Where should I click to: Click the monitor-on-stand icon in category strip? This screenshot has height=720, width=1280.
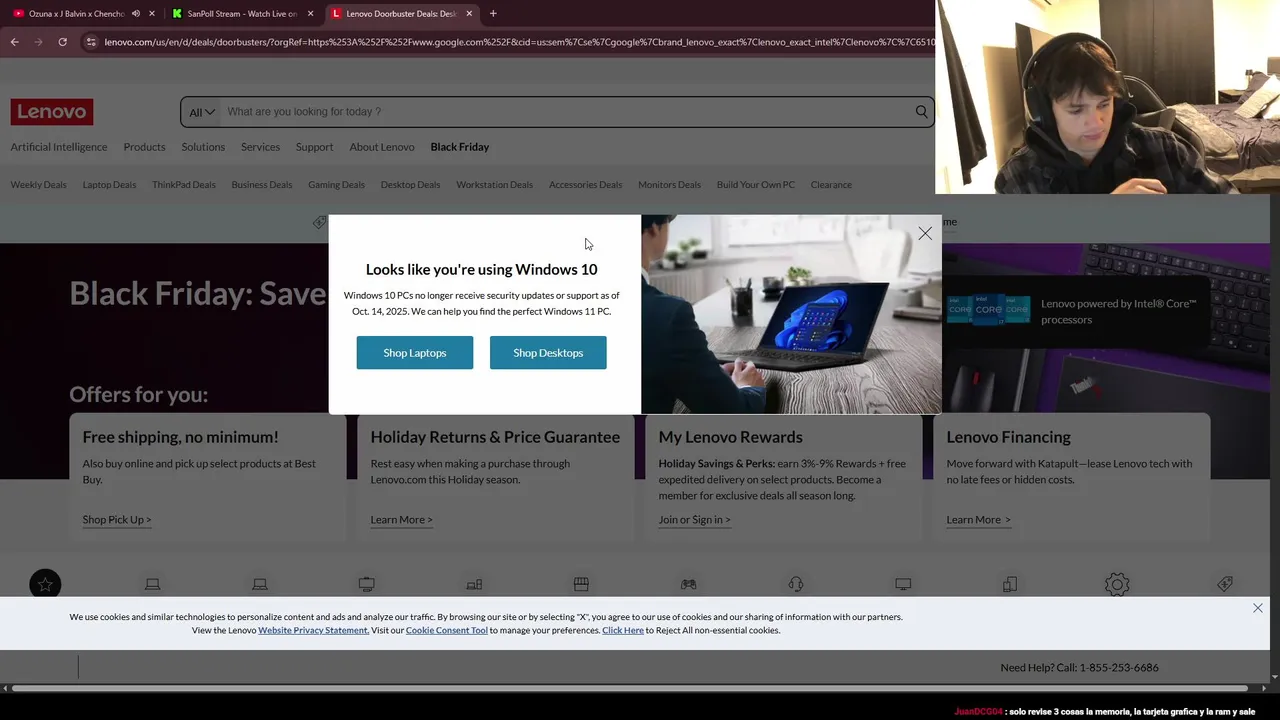[903, 584]
